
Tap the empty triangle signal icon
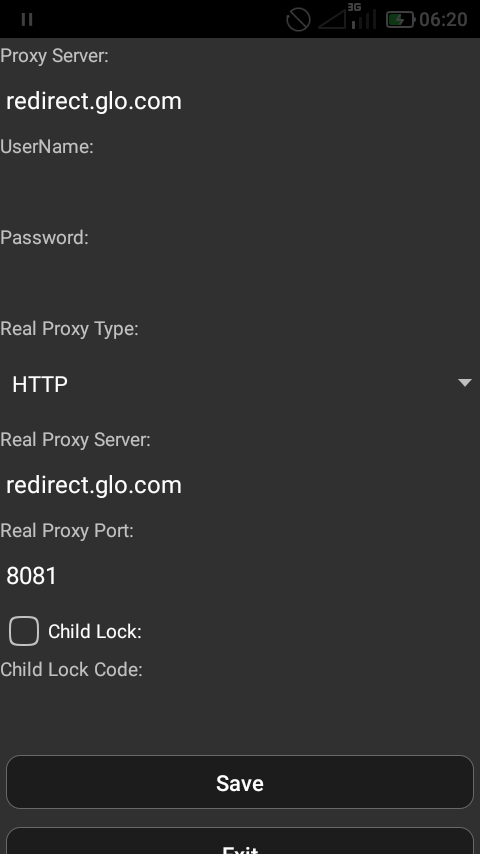point(332,20)
